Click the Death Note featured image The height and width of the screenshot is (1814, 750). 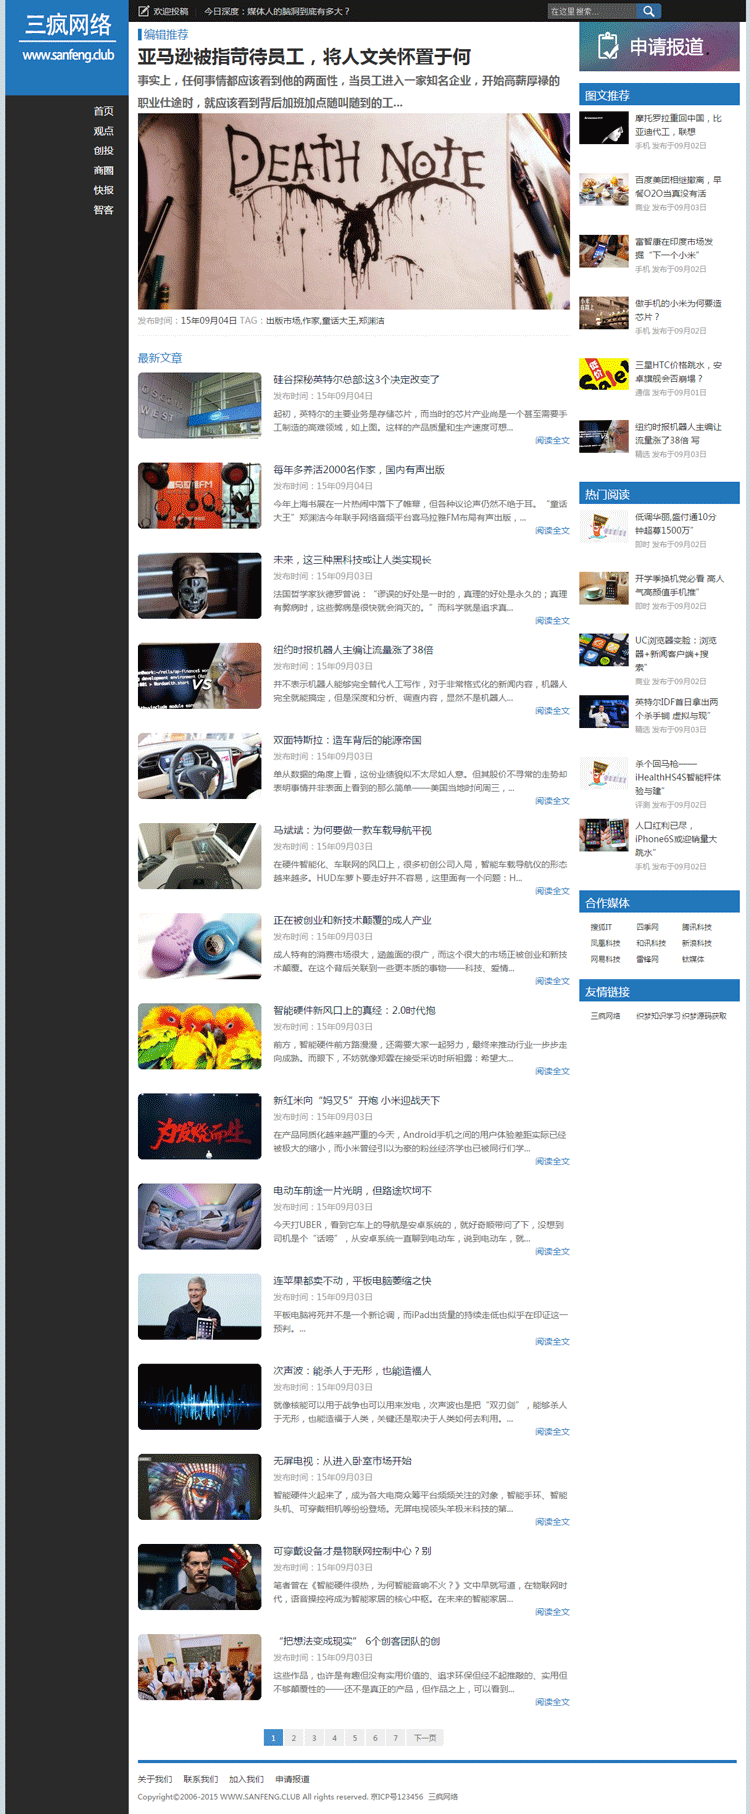click(354, 211)
